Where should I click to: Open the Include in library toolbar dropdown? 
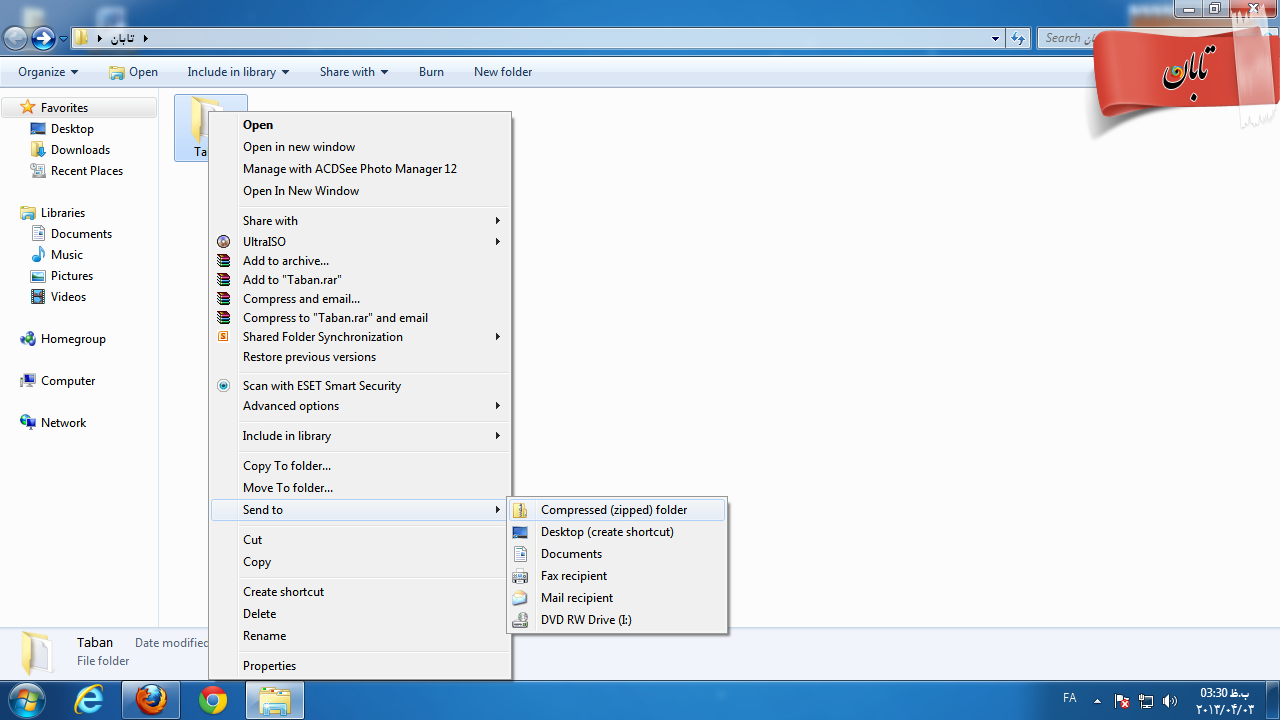pos(238,72)
